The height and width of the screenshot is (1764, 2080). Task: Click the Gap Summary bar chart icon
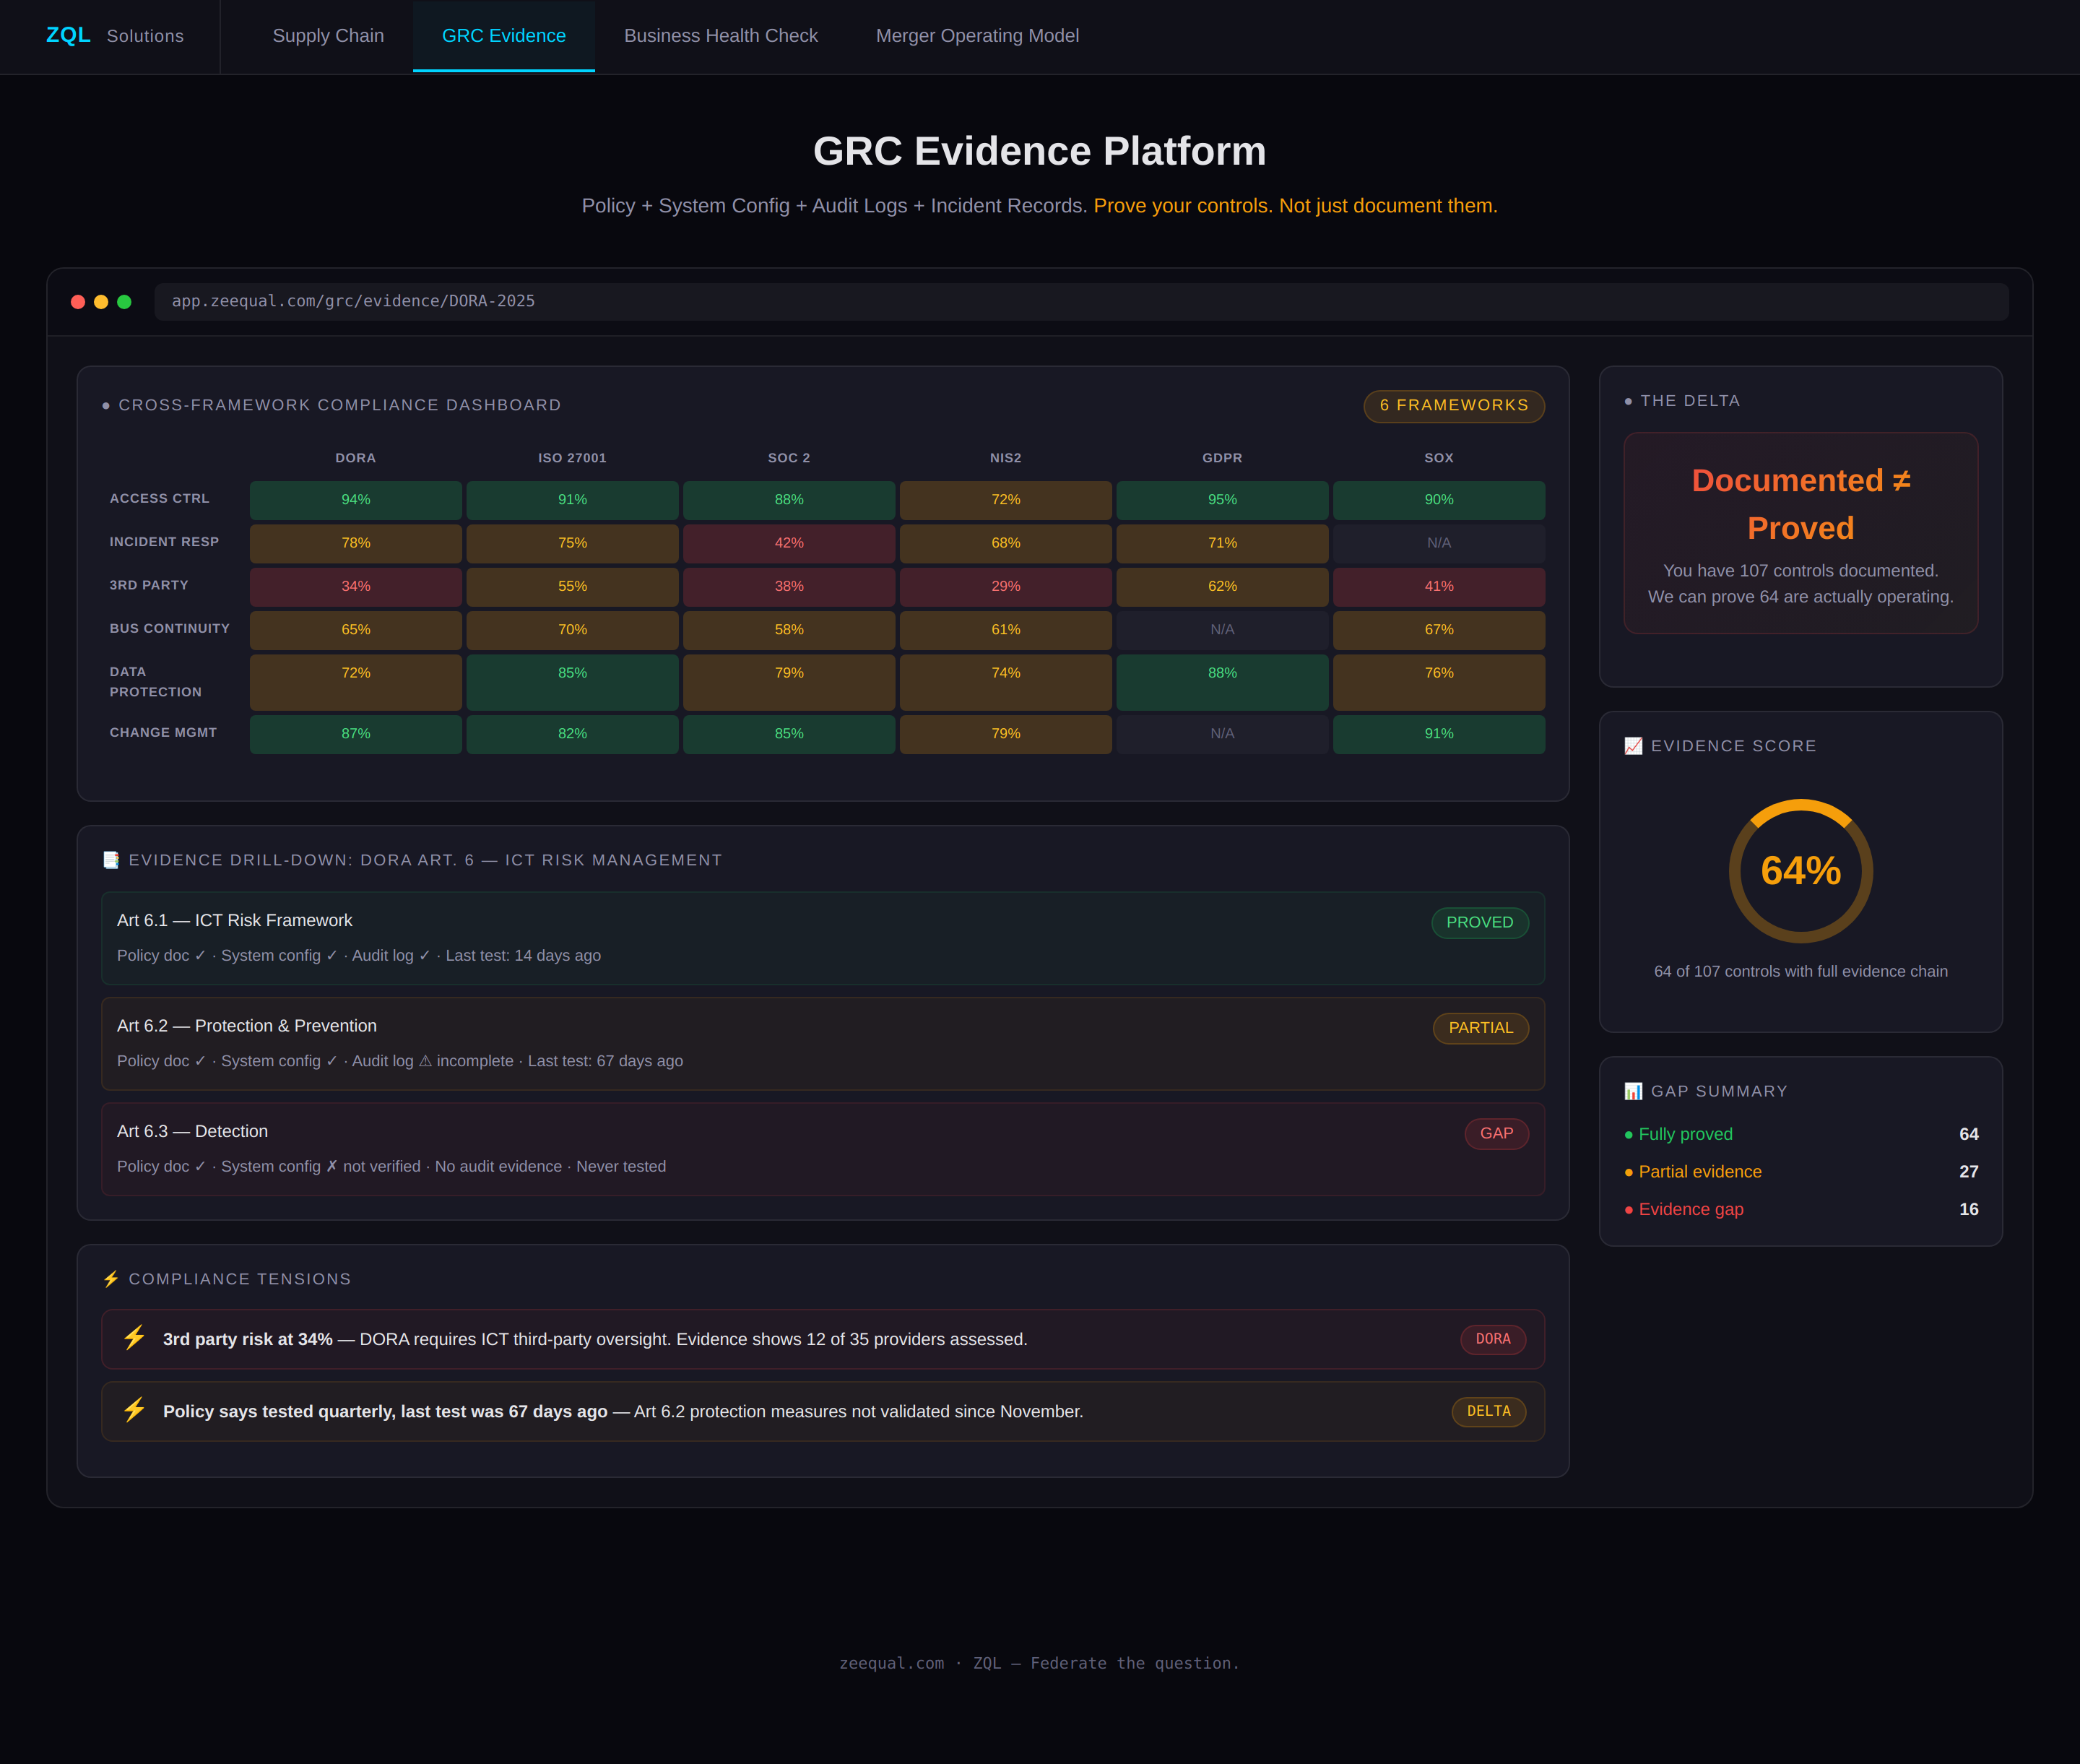tap(1633, 1091)
